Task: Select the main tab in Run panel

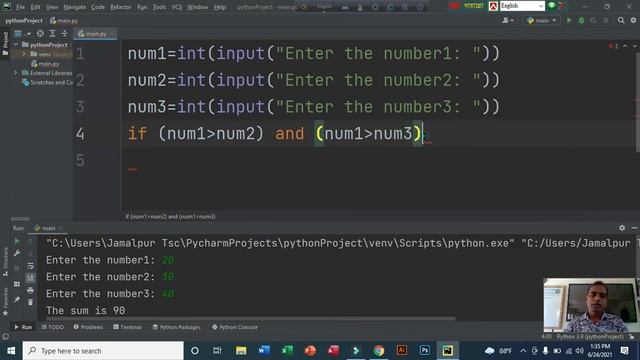Action: (x=48, y=228)
